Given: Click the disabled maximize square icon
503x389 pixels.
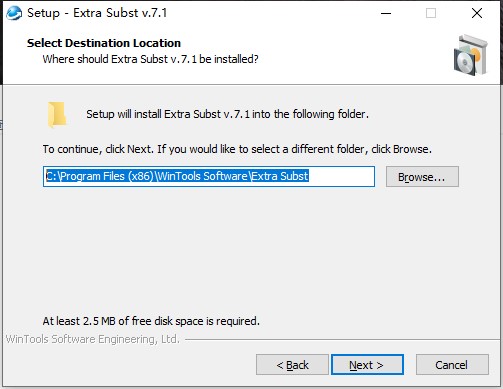Looking at the screenshot, I should point(431,13).
